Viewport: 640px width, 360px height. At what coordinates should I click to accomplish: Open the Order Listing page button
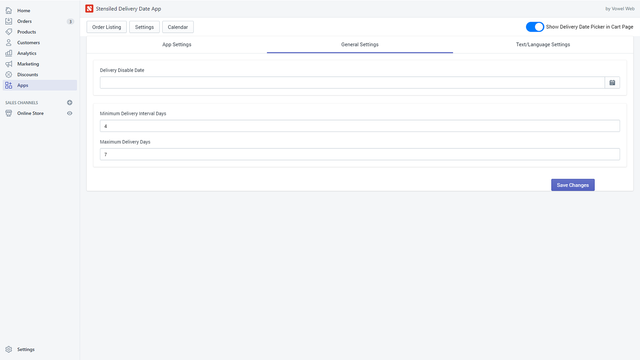107,27
